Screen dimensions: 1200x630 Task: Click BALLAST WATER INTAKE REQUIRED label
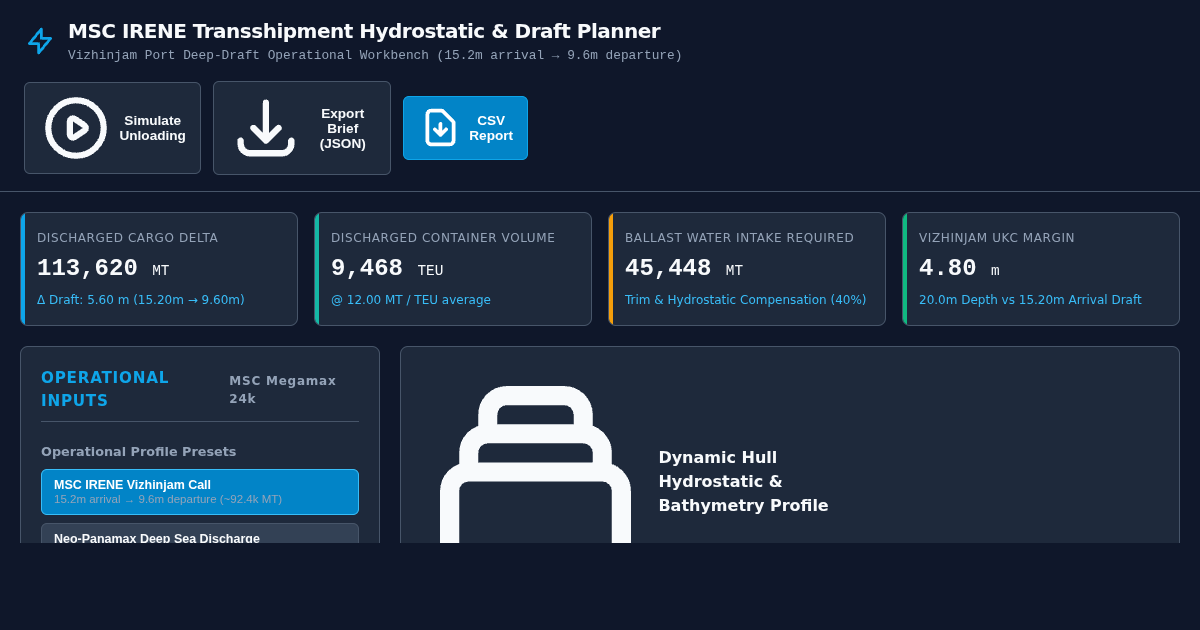click(x=739, y=238)
